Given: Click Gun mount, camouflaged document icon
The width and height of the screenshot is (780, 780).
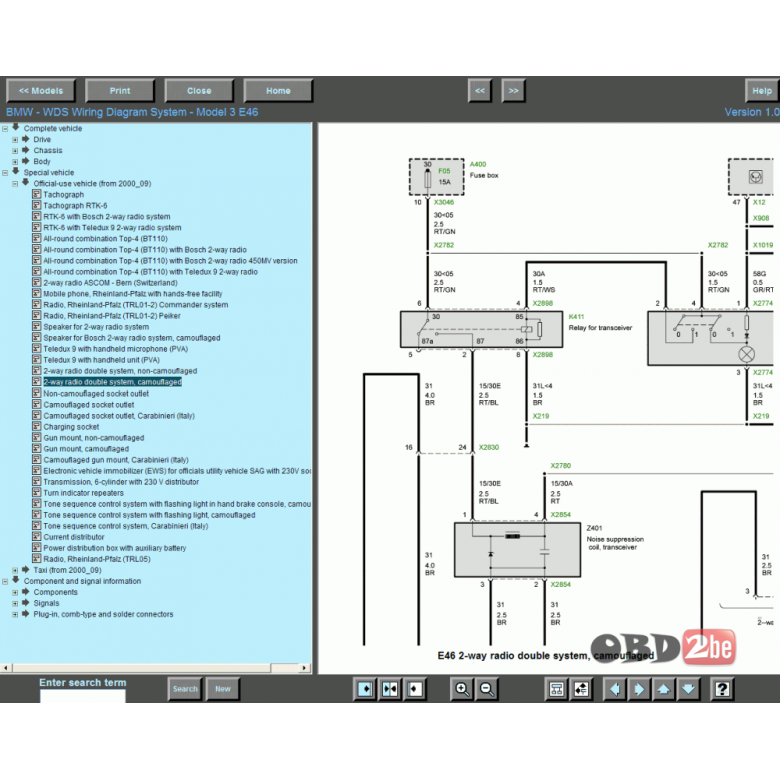Looking at the screenshot, I should tap(36, 448).
